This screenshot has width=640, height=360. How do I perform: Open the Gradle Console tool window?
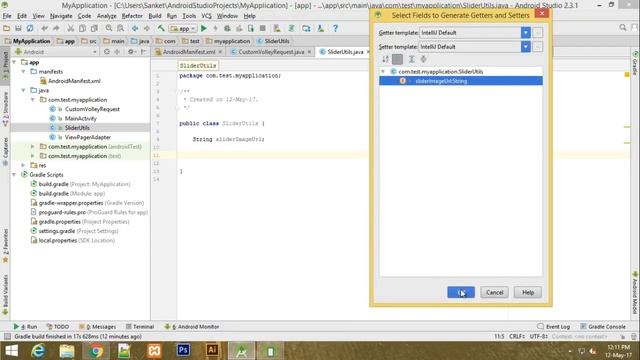pos(603,327)
